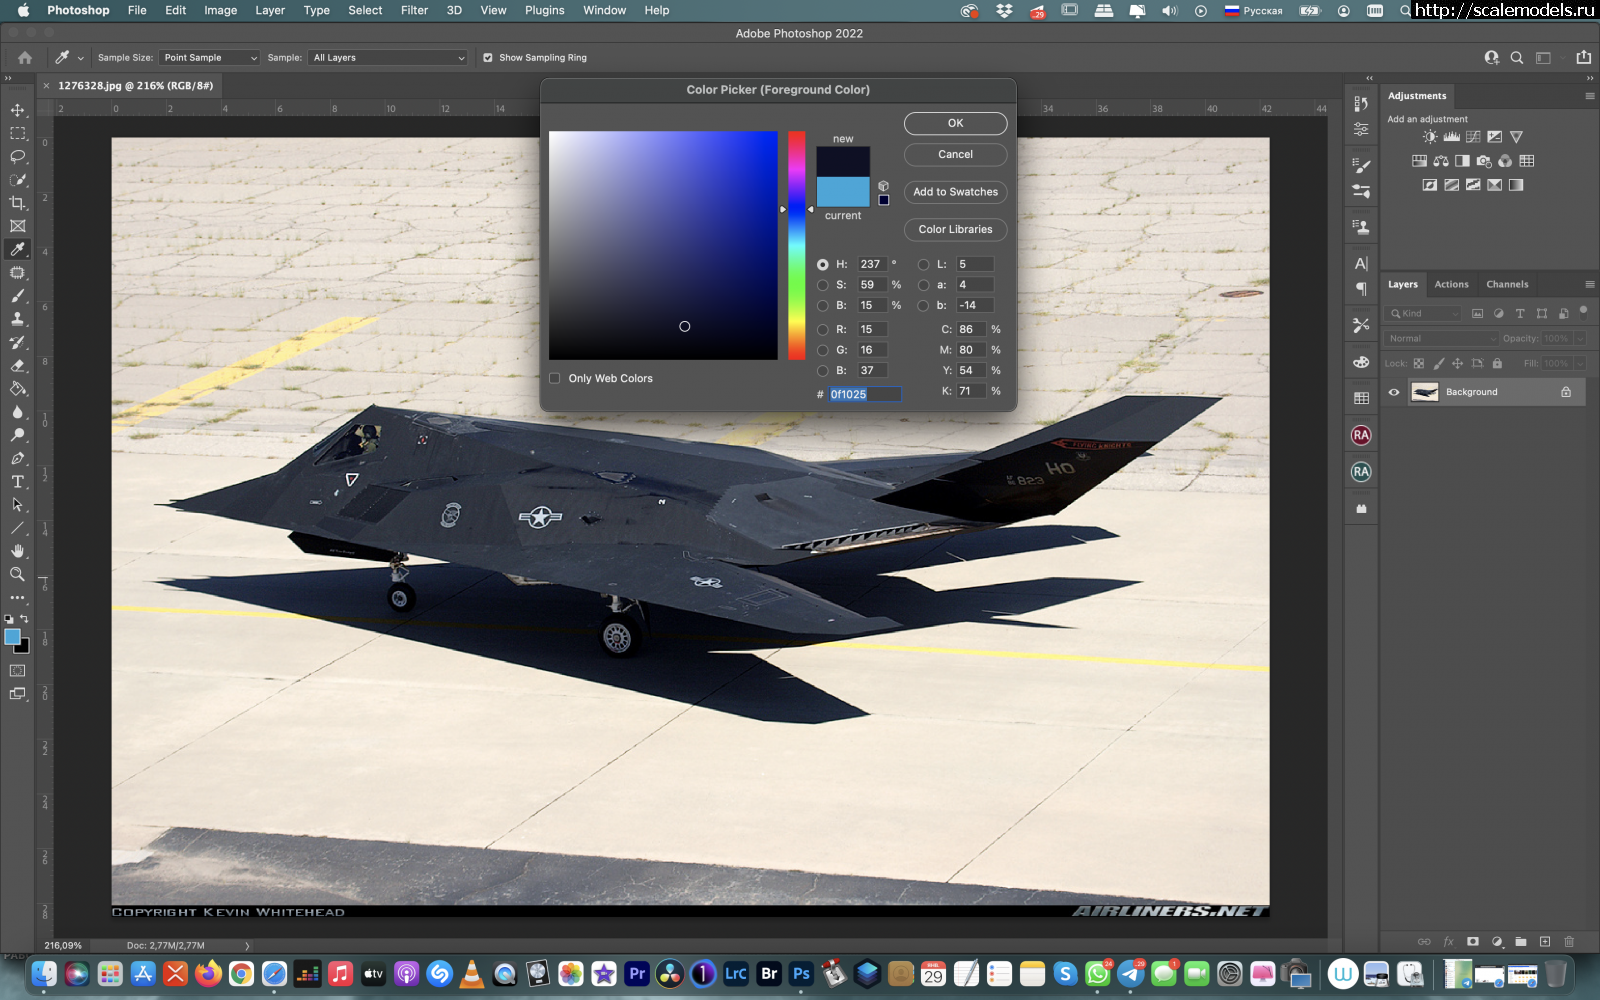Viewport: 1600px width, 1000px height.
Task: Open the Sample Size dropdown
Action: pyautogui.click(x=209, y=58)
